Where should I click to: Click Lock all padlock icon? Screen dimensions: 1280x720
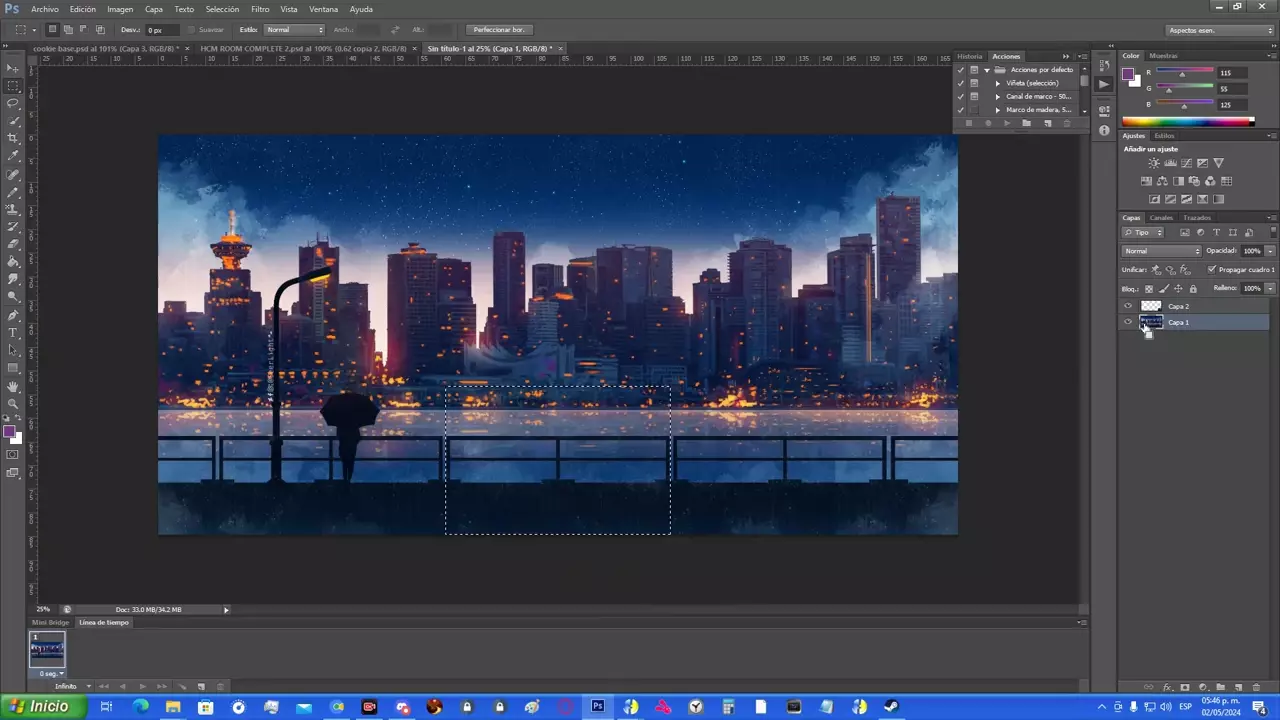coord(1193,288)
